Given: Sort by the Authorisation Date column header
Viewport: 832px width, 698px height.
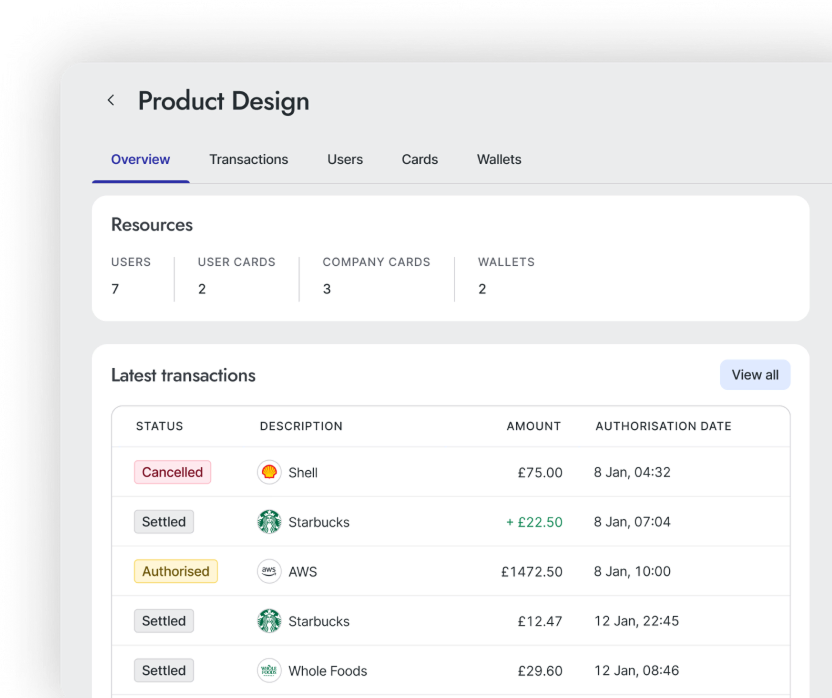Looking at the screenshot, I should tap(663, 425).
